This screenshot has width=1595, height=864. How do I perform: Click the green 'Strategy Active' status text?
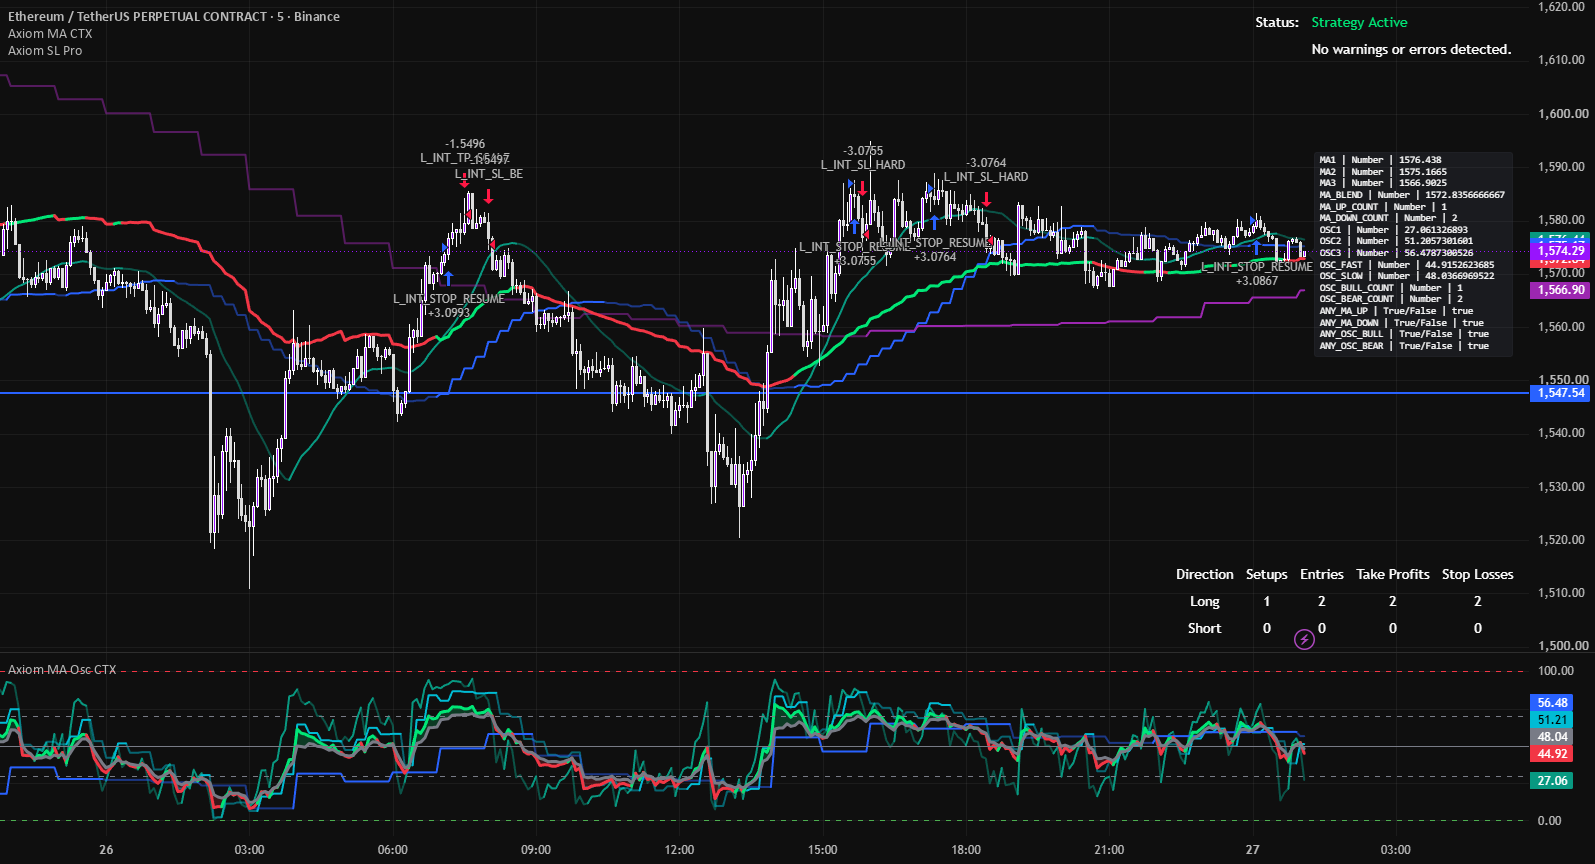tap(1359, 23)
